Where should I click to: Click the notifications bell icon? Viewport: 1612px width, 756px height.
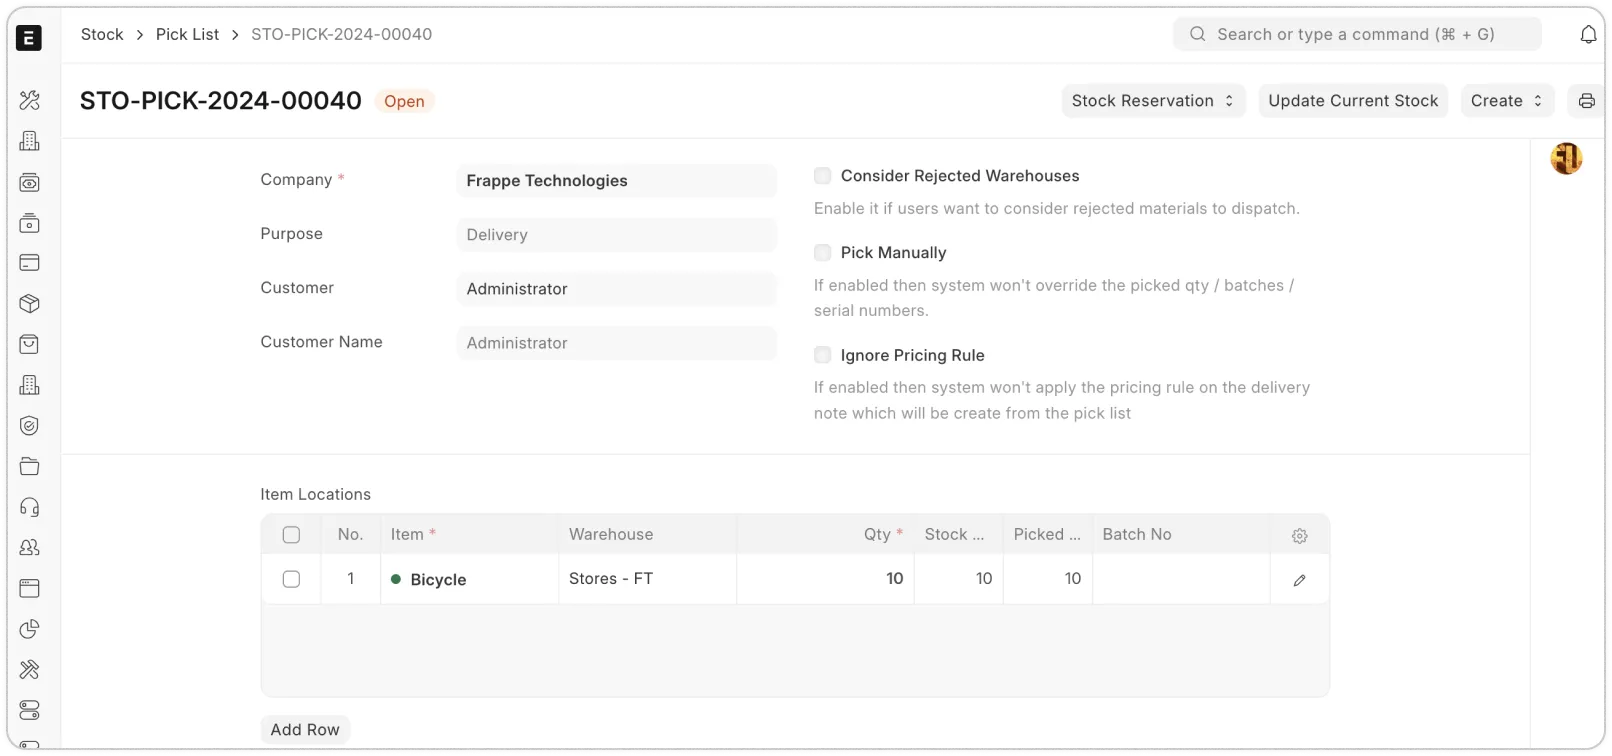[1588, 35]
